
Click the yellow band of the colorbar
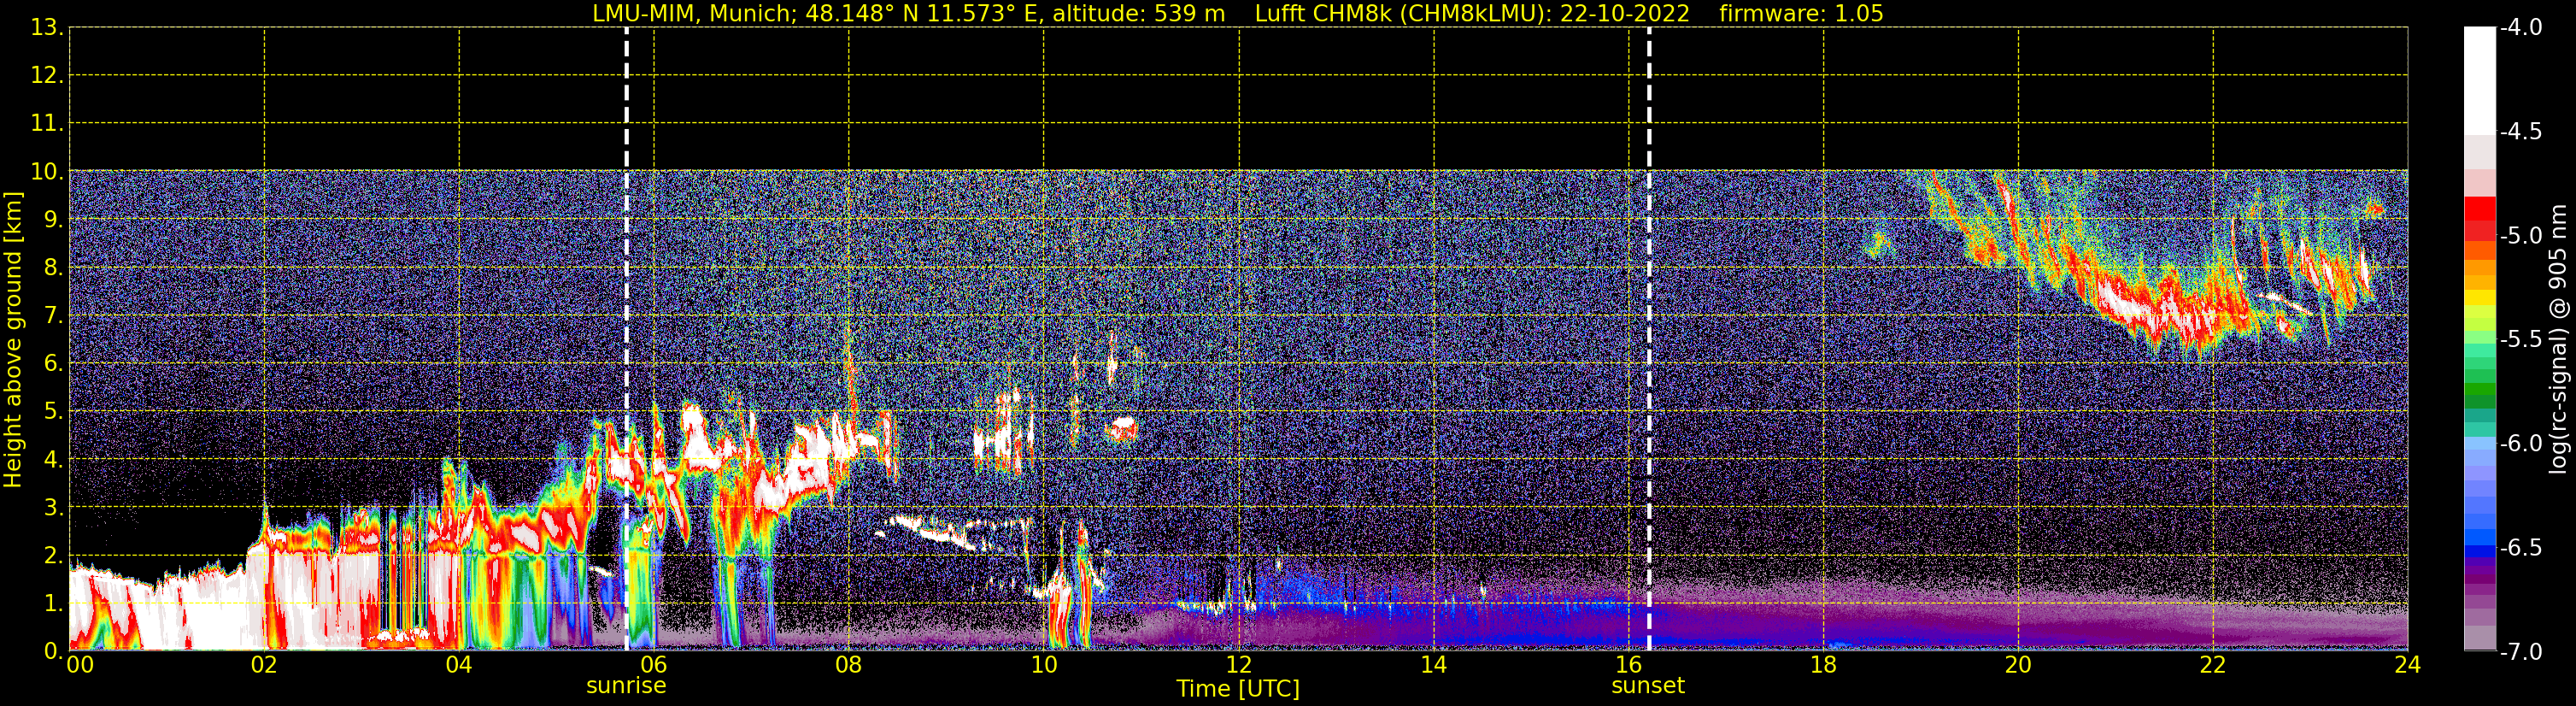pos(2479,297)
